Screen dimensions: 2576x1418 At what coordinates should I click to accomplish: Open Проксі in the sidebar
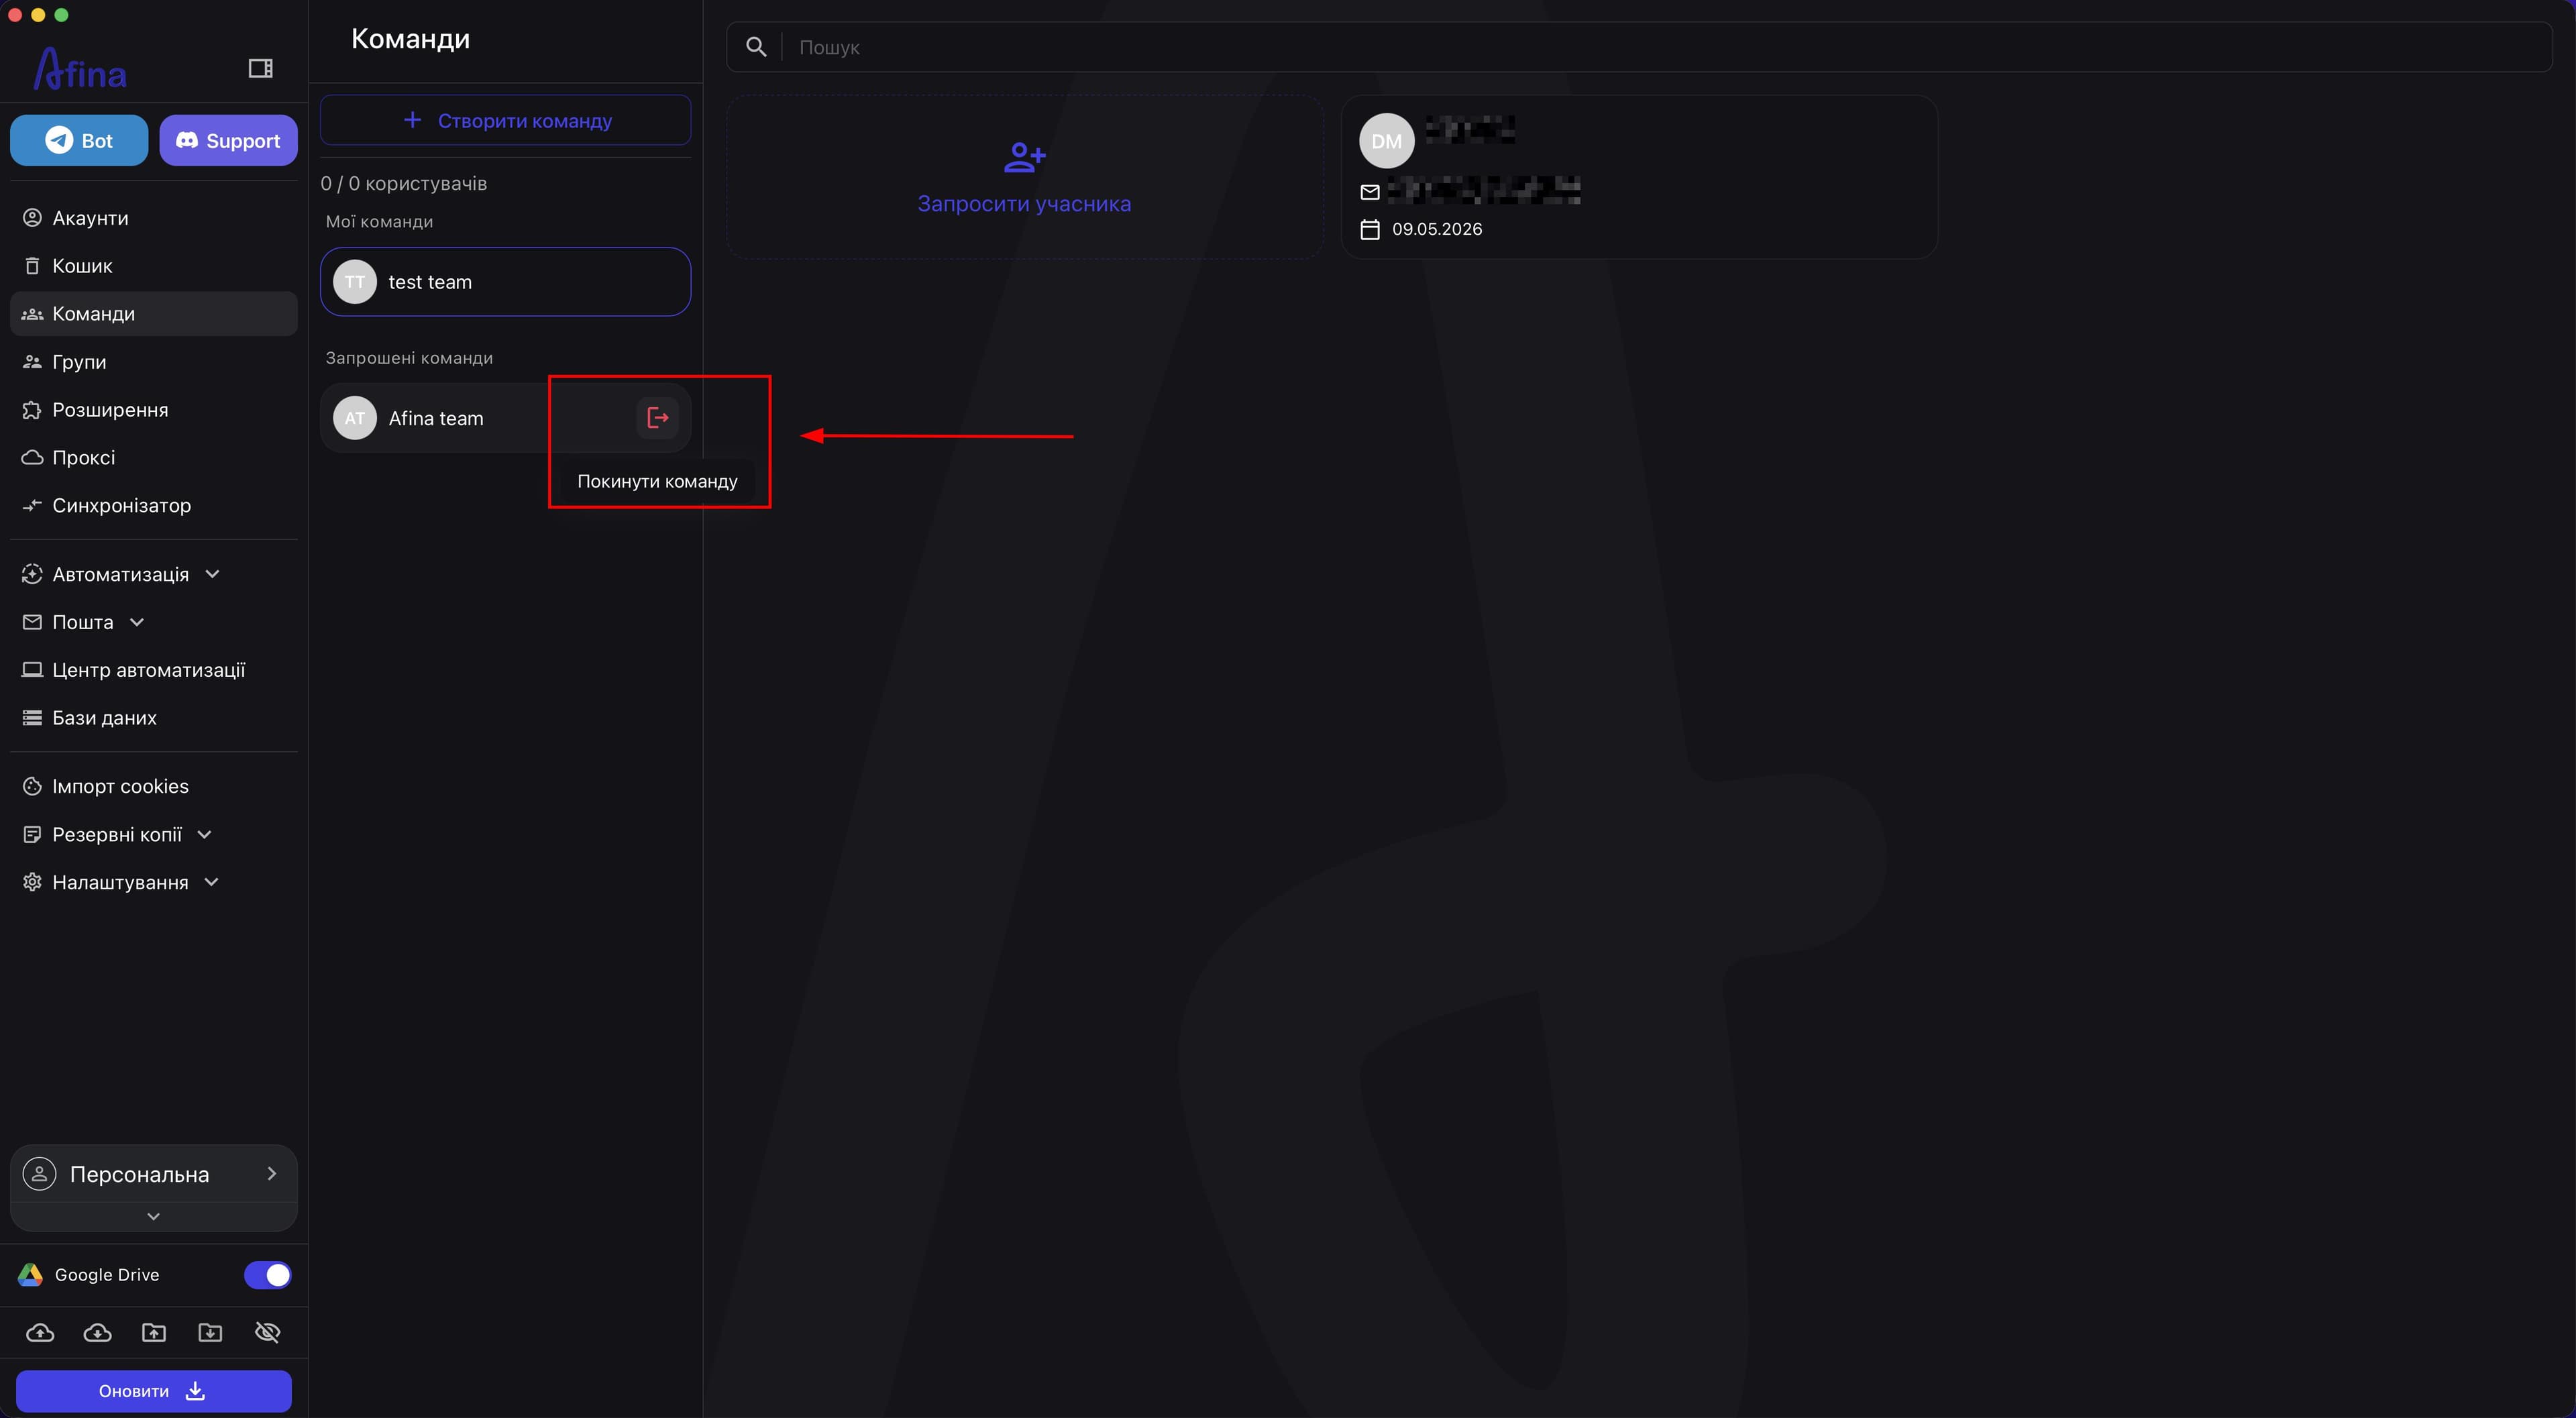(x=154, y=458)
